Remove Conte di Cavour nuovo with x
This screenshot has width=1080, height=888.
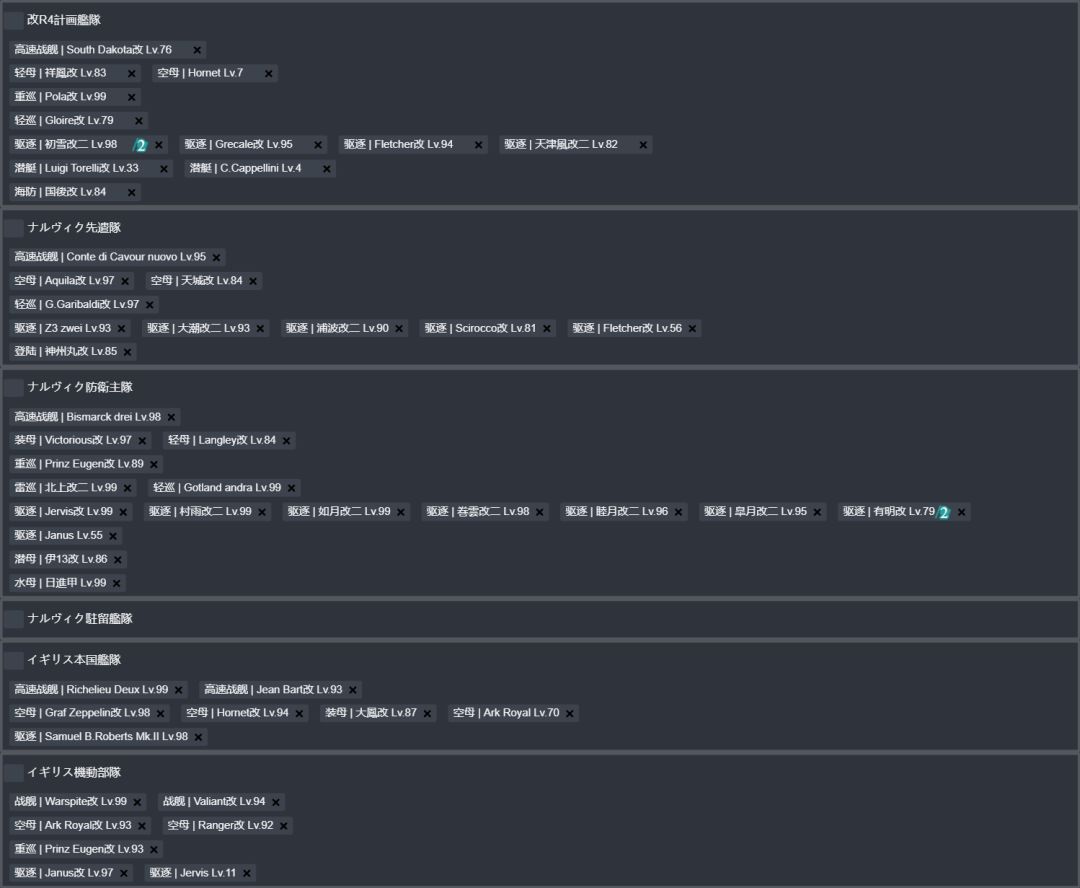[216, 257]
